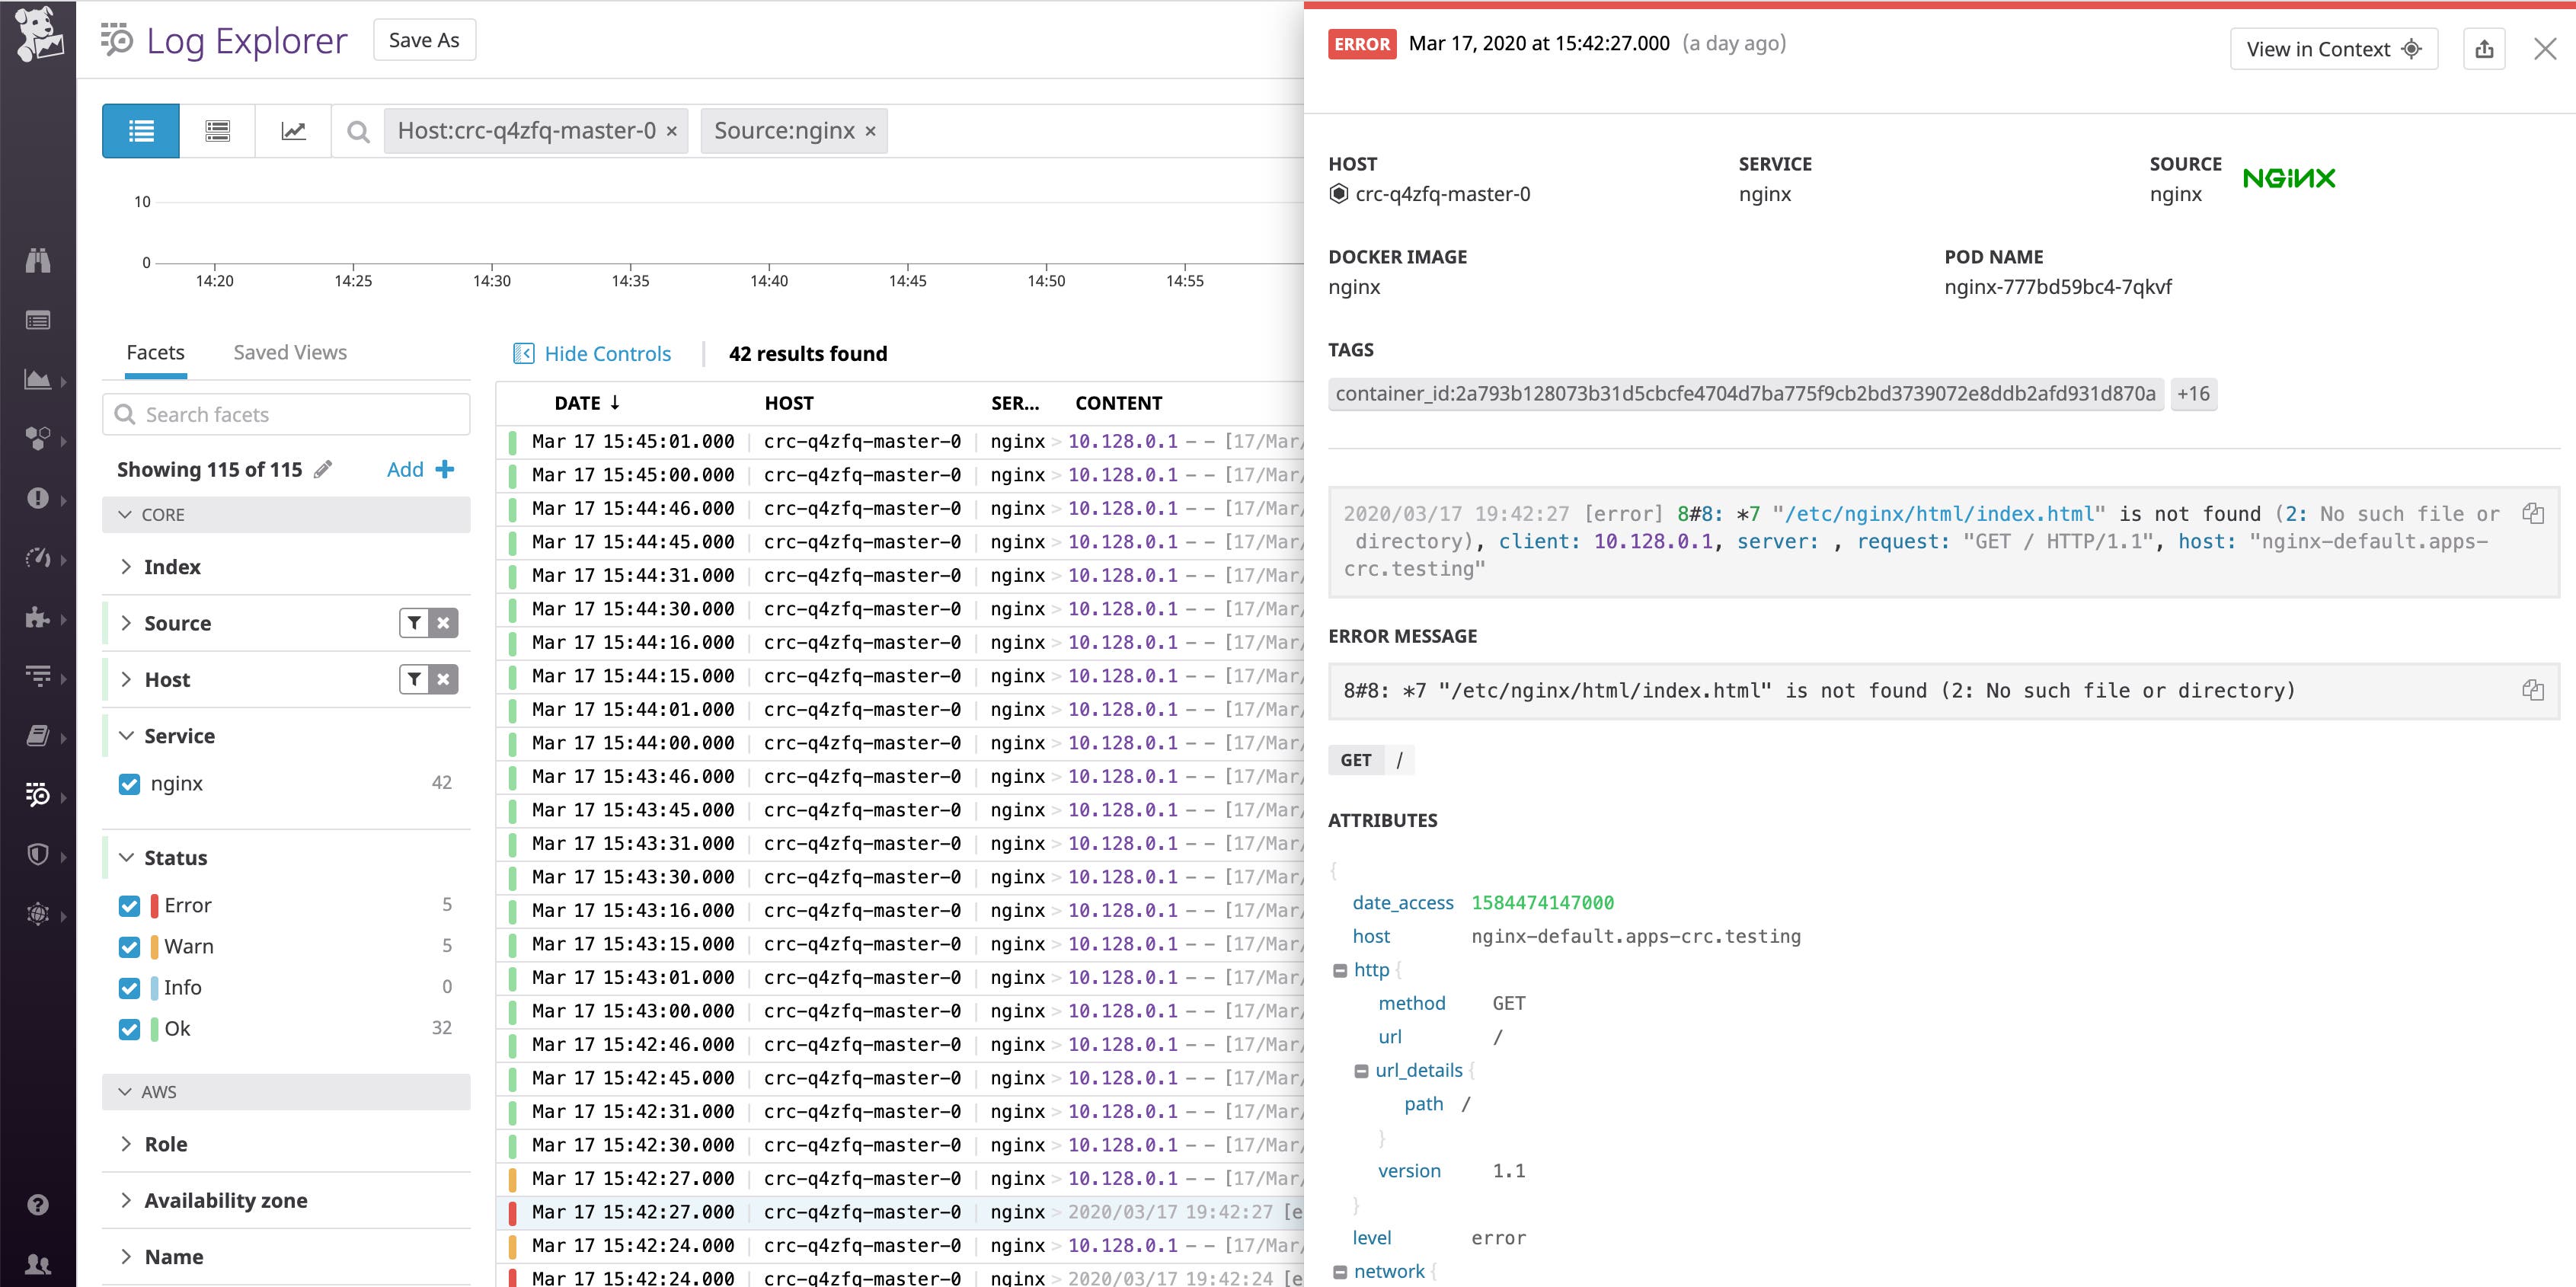This screenshot has height=1287, width=2576.
Task: Click inside the Search facets field
Action: [x=285, y=414]
